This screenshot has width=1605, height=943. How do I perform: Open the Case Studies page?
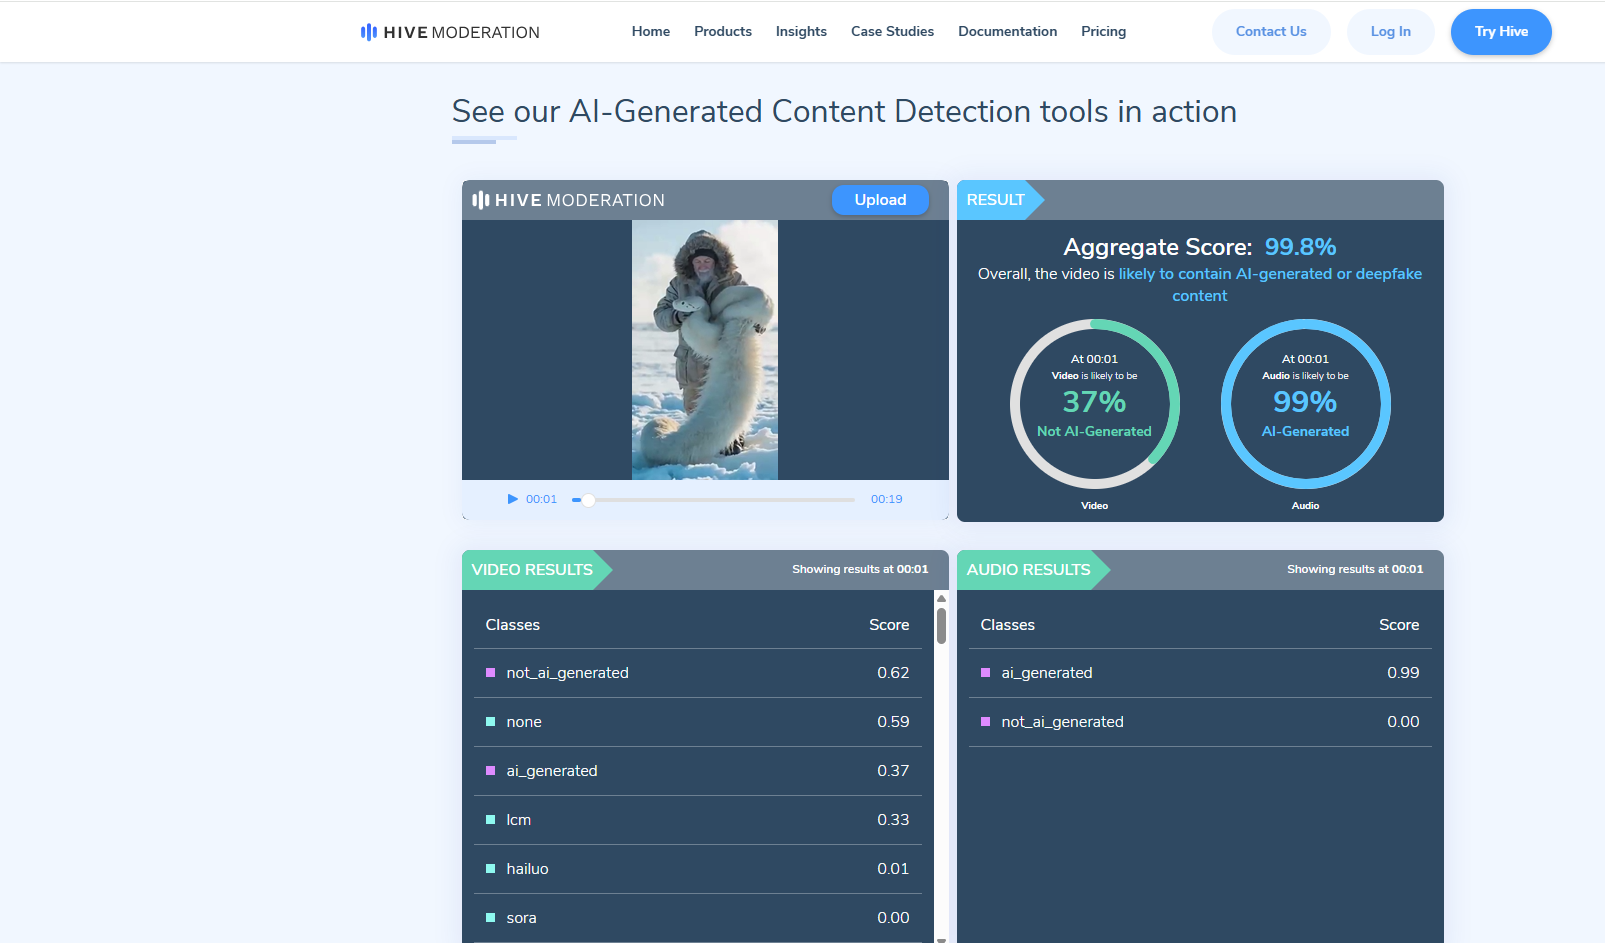[x=892, y=31]
